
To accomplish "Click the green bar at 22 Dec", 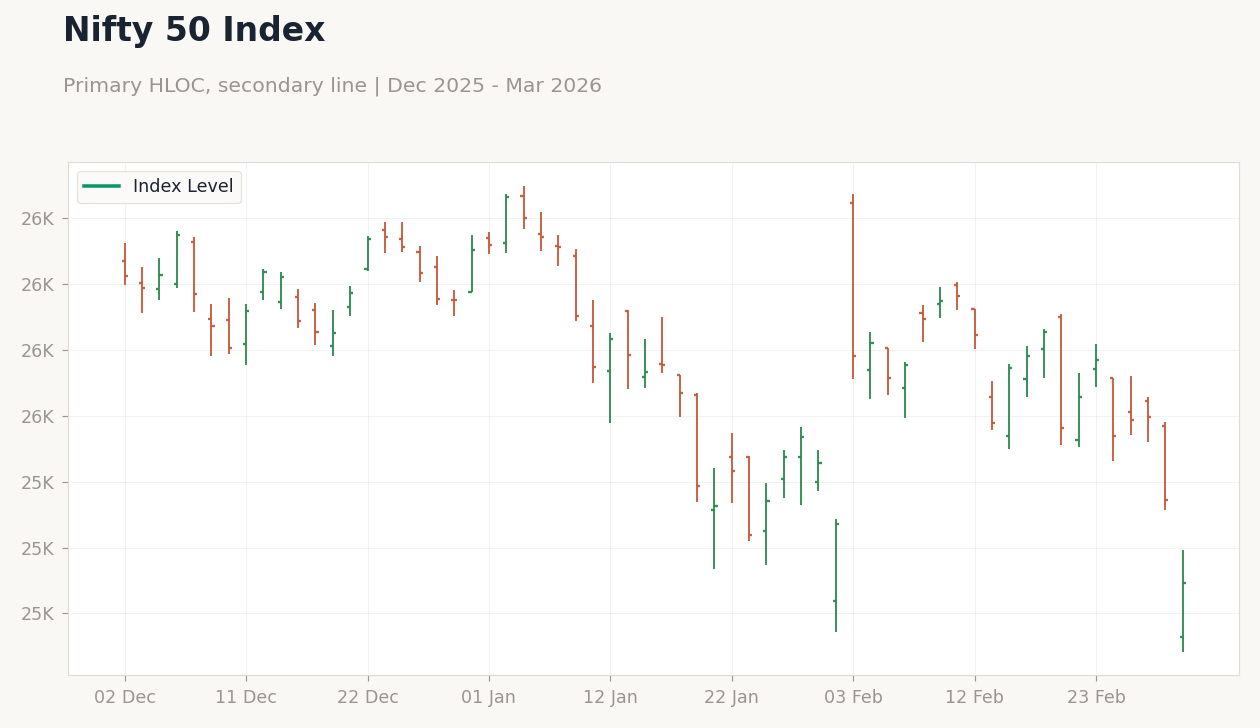I will [x=368, y=253].
